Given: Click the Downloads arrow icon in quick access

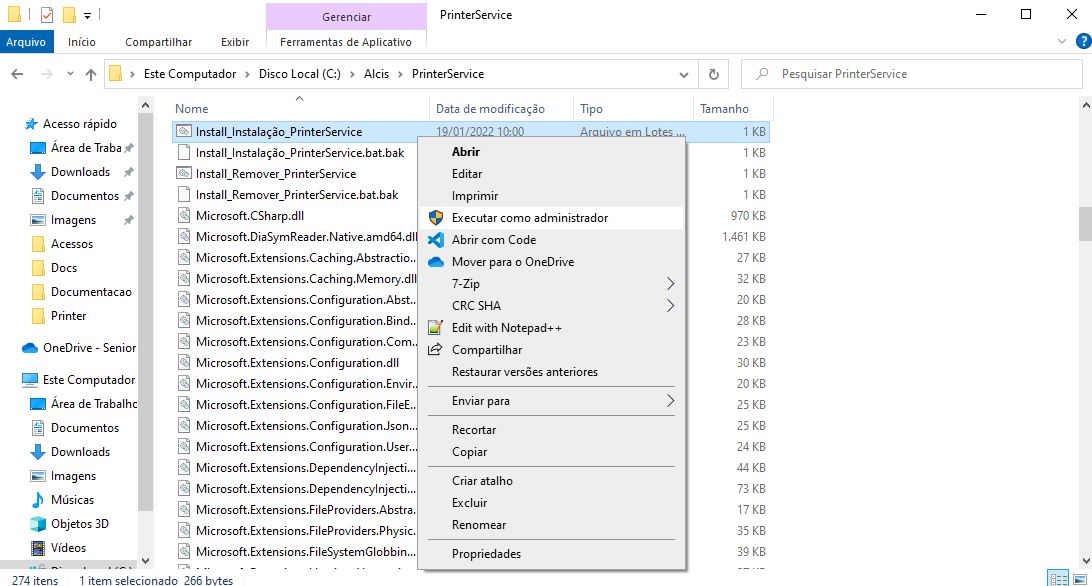Looking at the screenshot, I should pyautogui.click(x=38, y=172).
